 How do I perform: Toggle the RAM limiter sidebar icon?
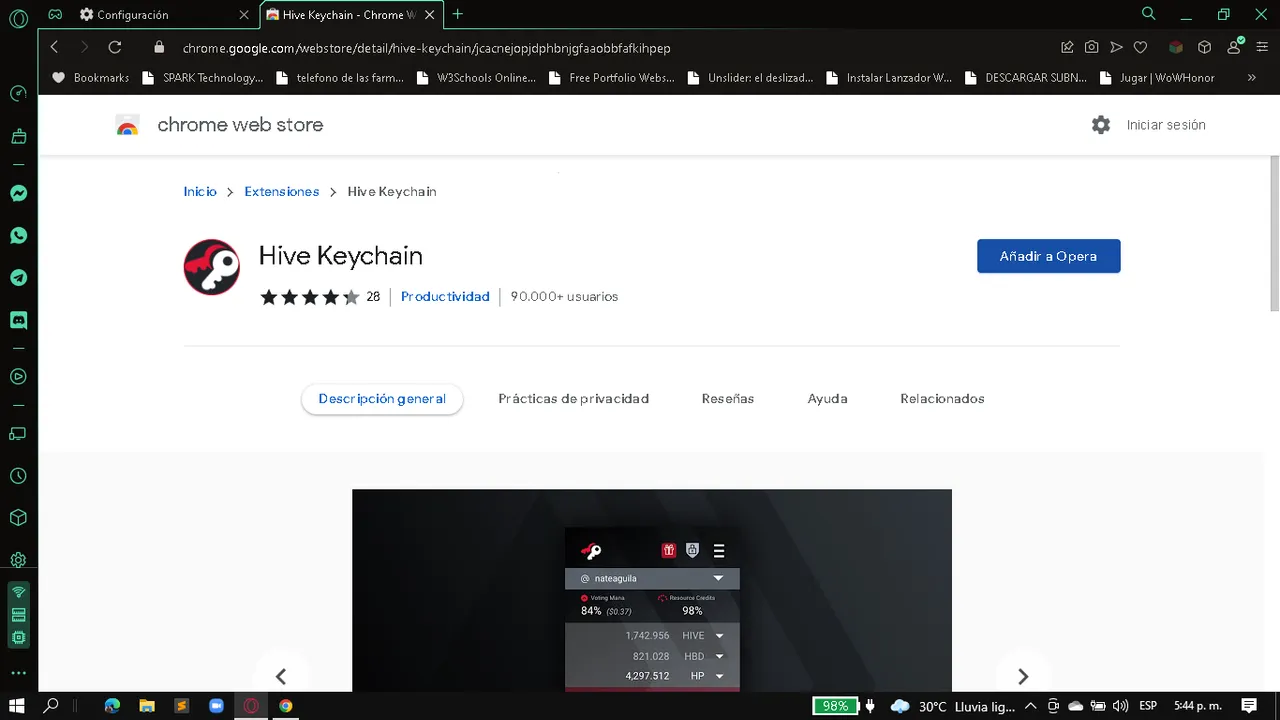[x=18, y=615]
